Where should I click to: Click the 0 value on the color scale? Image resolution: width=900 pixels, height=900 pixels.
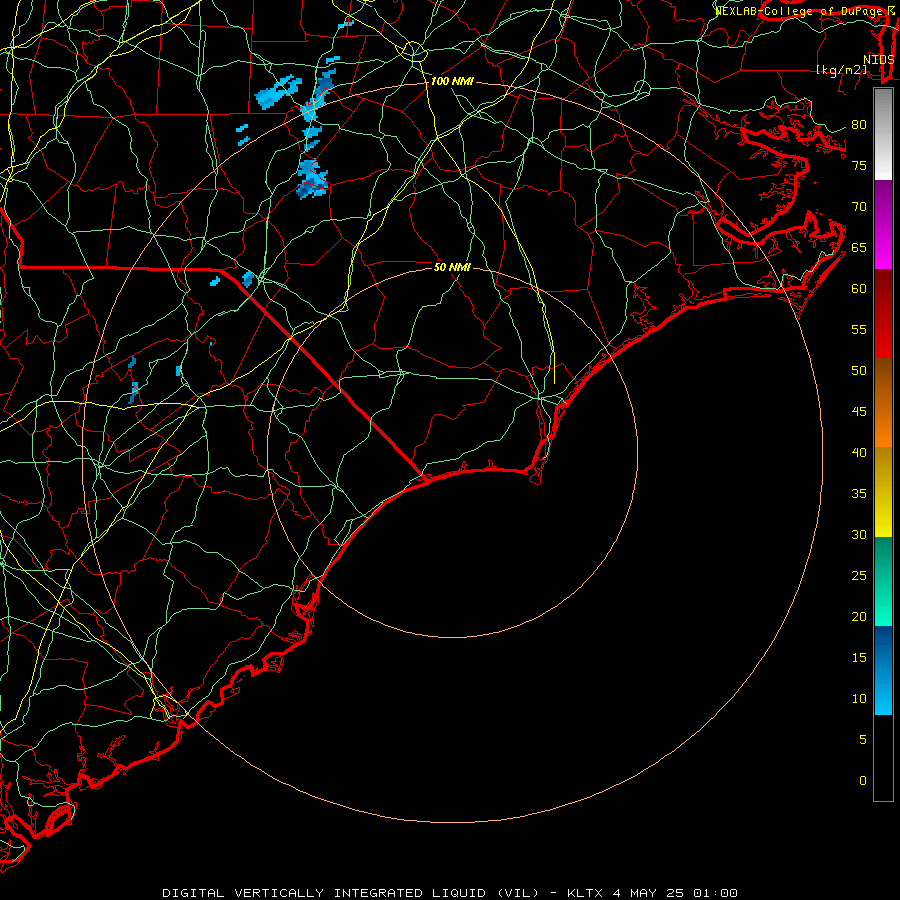point(863,781)
